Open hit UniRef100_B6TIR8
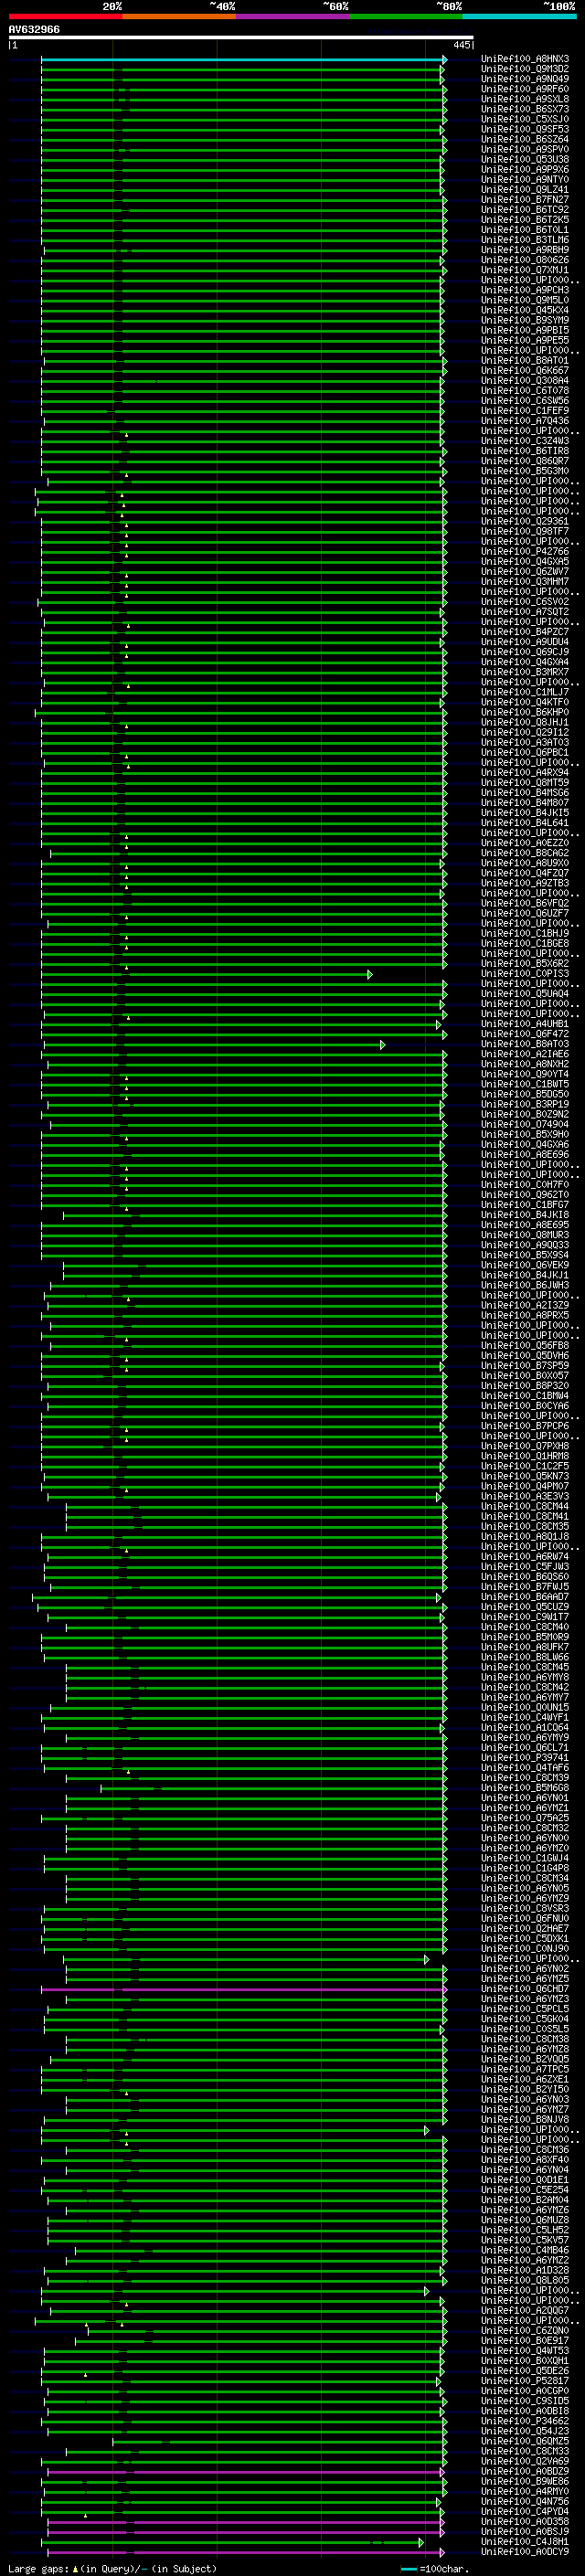The width and height of the screenshot is (585, 2576). pyautogui.click(x=525, y=451)
